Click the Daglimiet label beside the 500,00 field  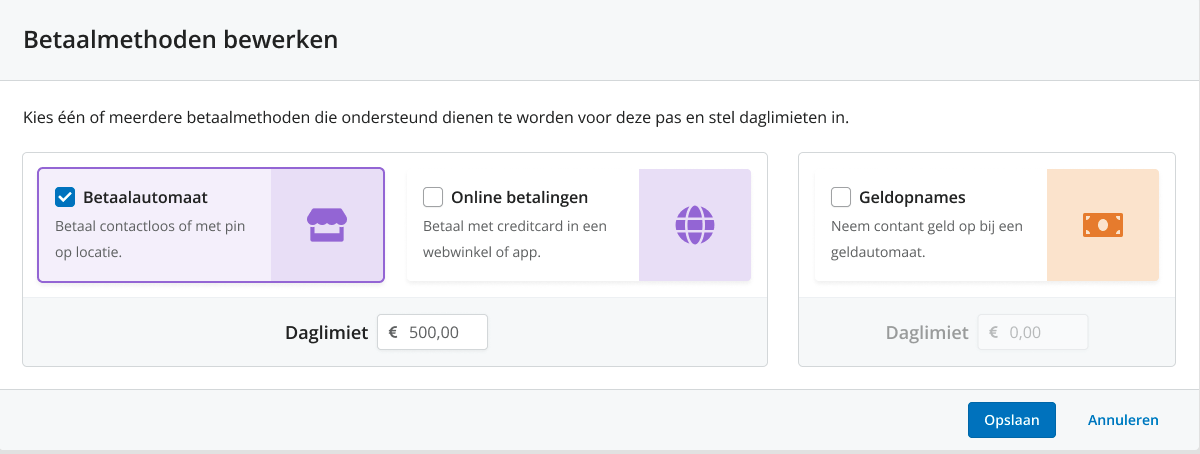point(327,333)
